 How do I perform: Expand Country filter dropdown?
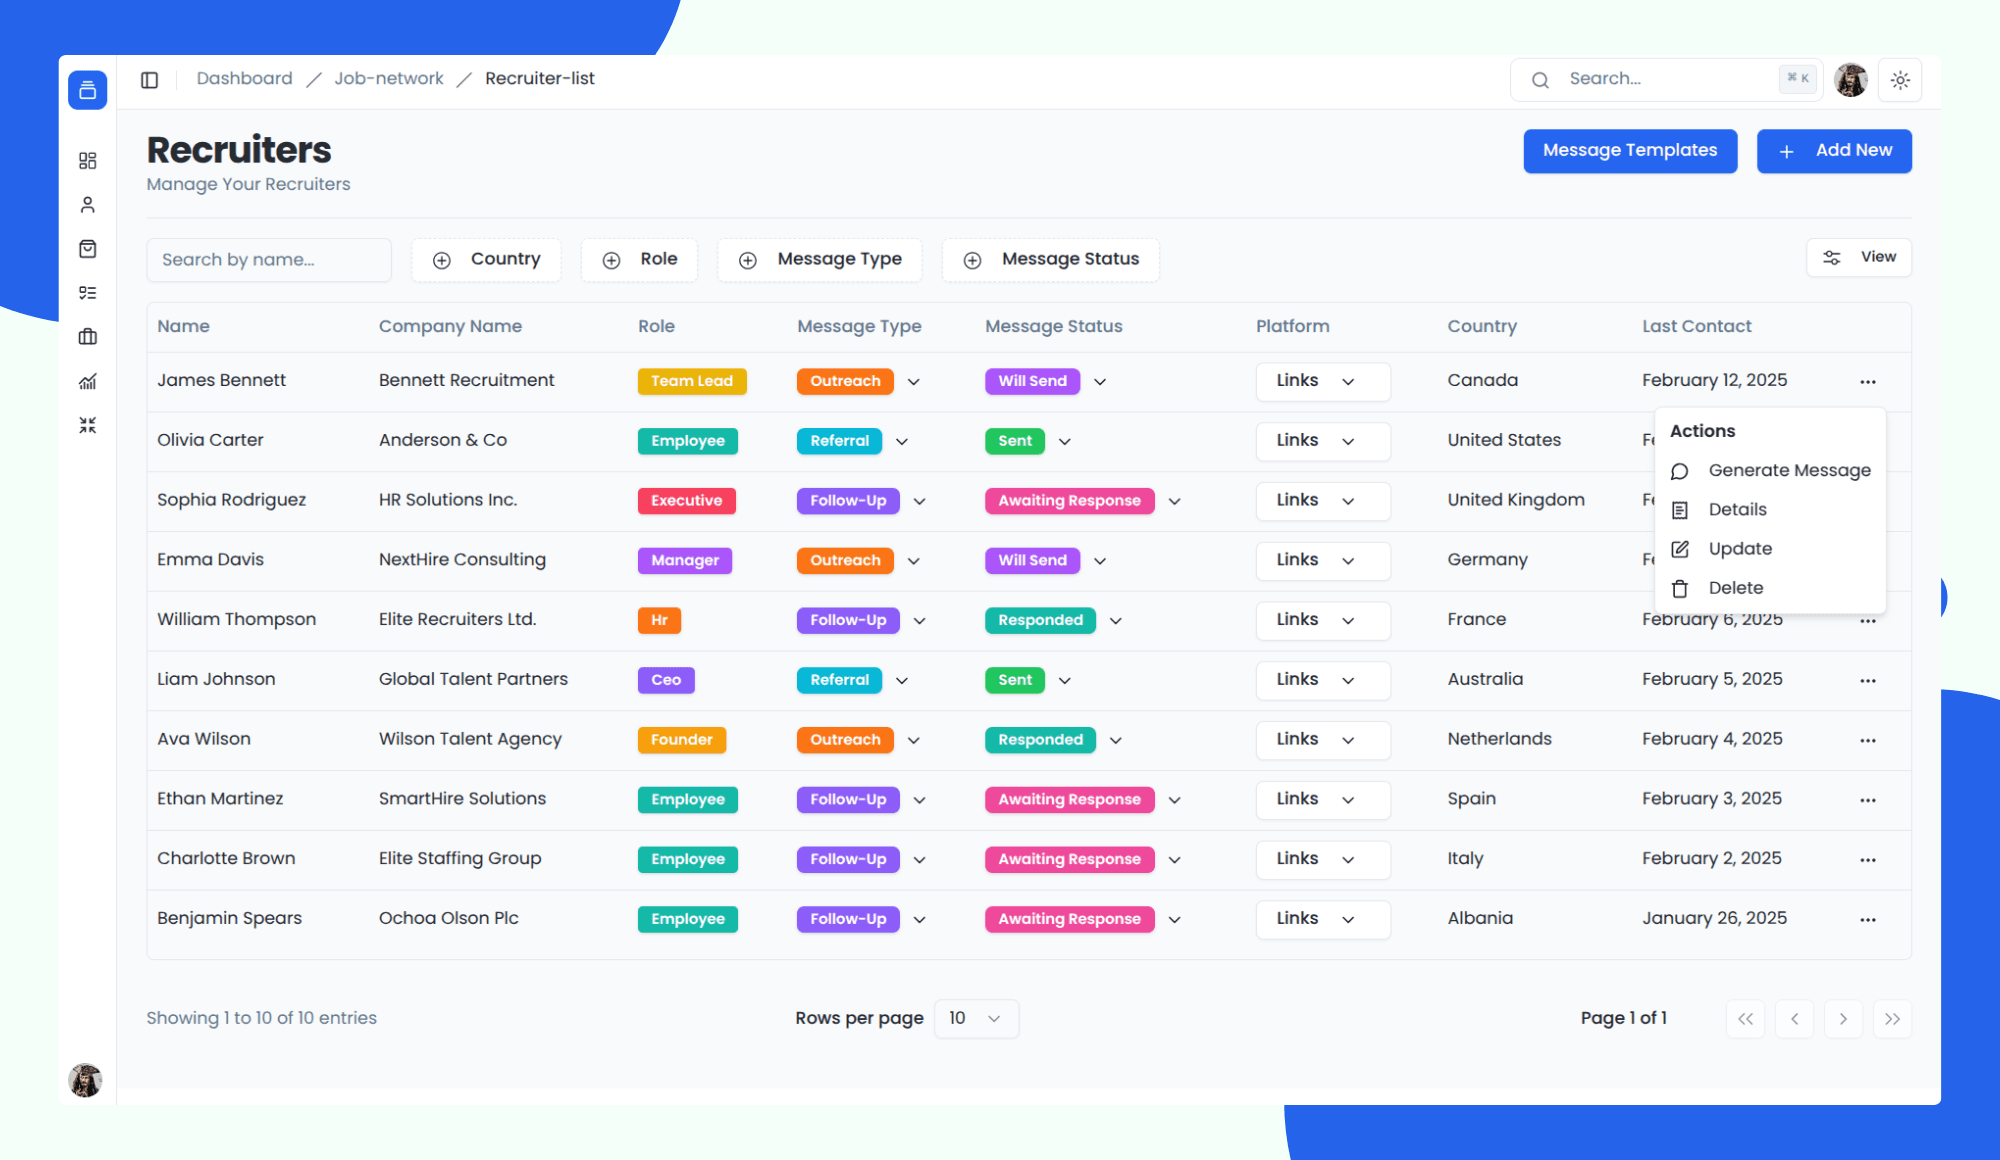pos(489,258)
